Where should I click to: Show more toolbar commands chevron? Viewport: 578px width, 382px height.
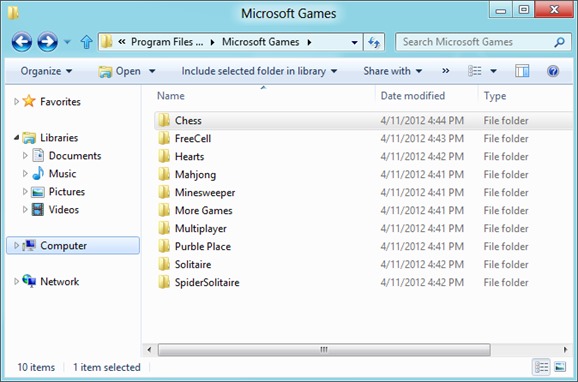point(445,71)
